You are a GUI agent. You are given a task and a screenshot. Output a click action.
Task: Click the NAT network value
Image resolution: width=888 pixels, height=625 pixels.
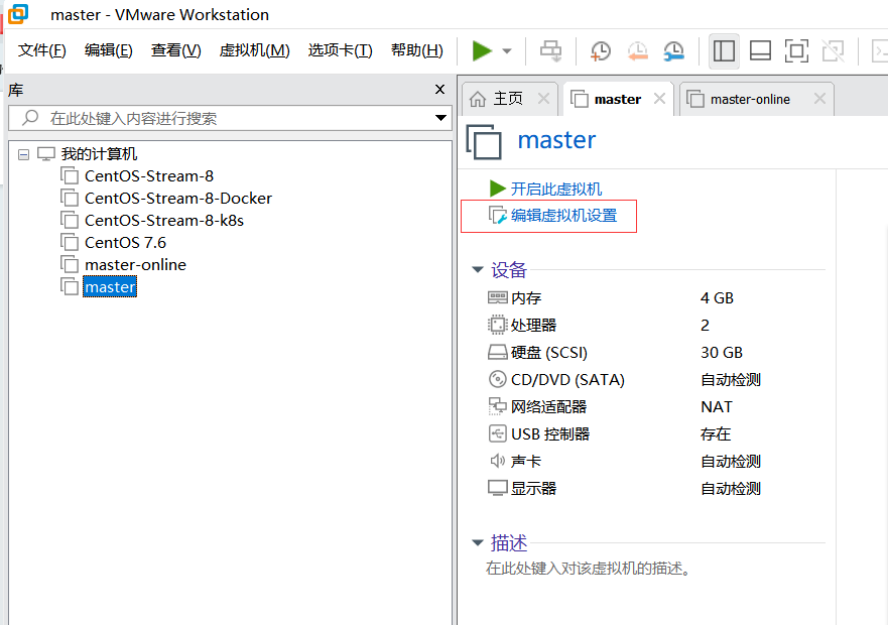pyautogui.click(x=716, y=406)
